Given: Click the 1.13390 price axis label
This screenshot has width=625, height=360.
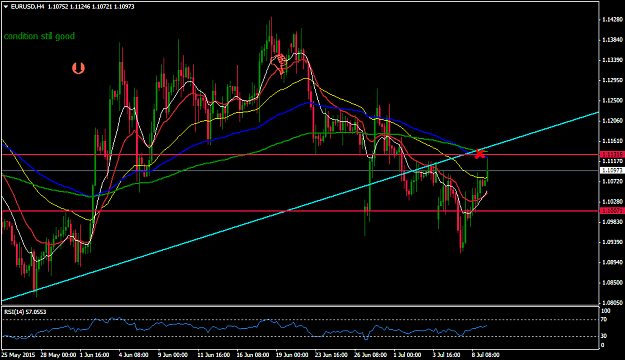Looking at the screenshot, I should [613, 60].
